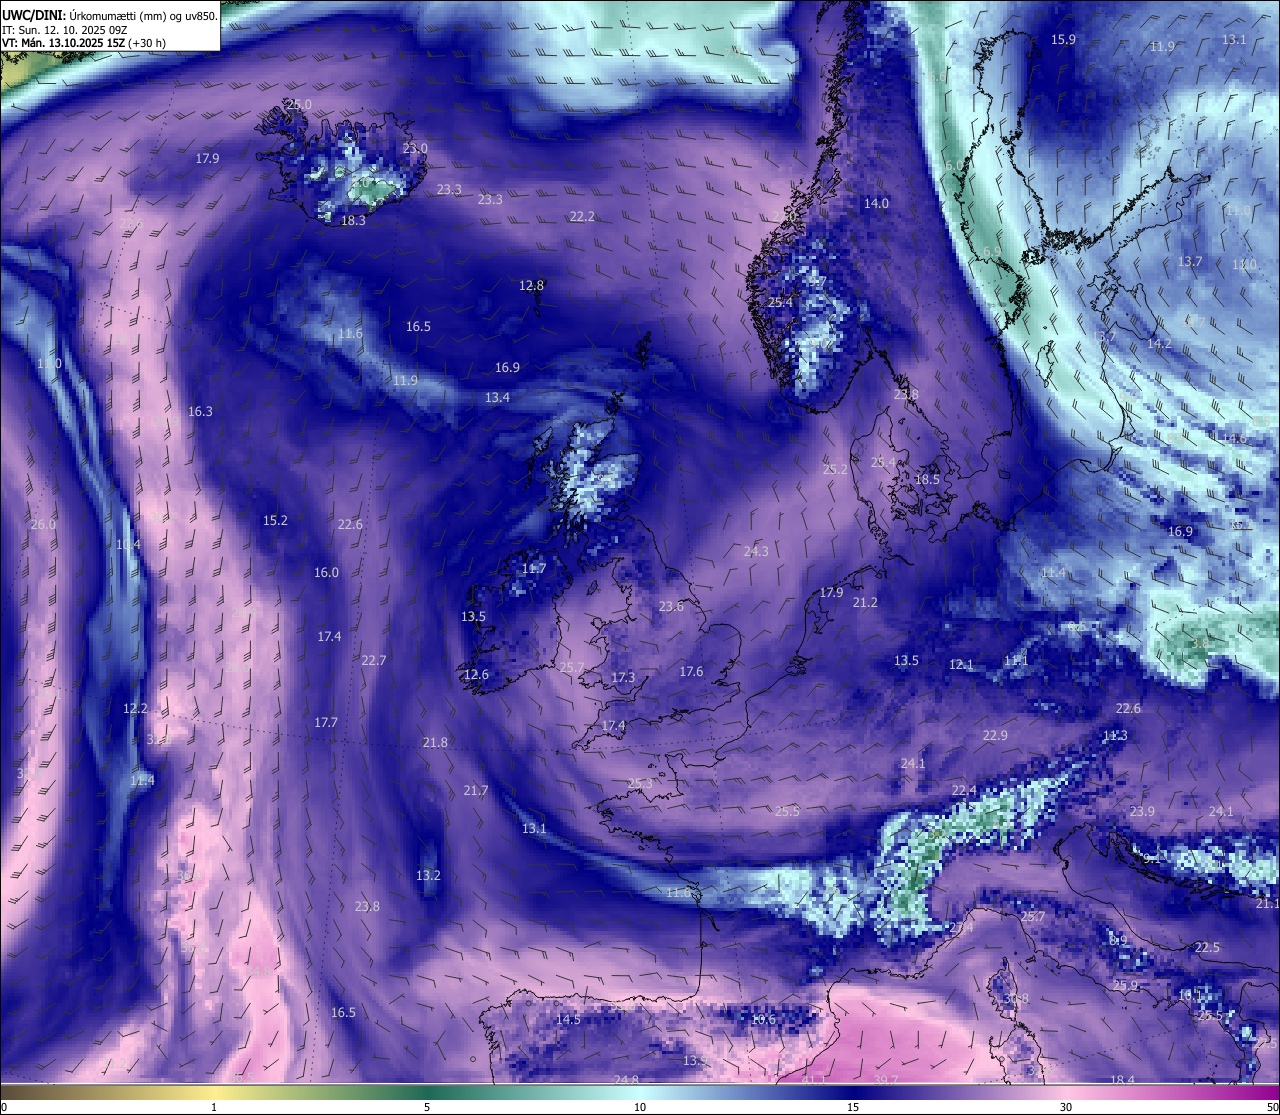This screenshot has width=1280, height=1115.
Task: Select the 21.7 value label
Action: (476, 790)
